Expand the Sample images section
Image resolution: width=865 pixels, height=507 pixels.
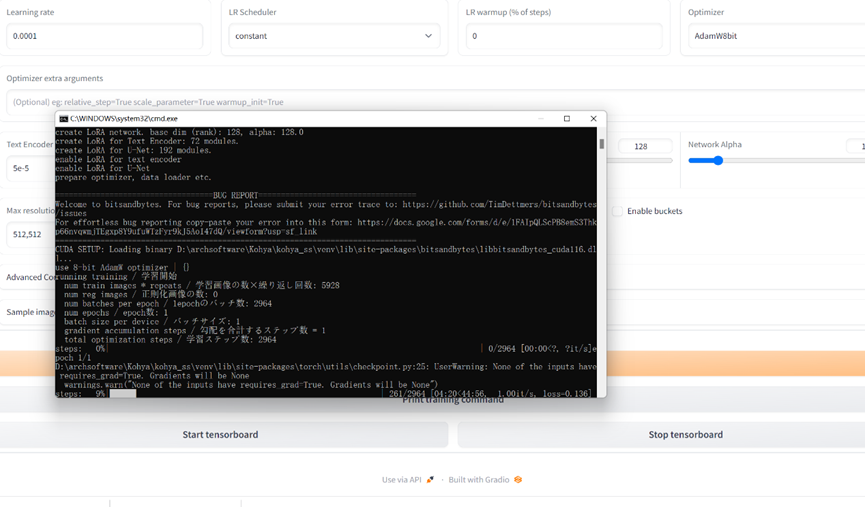point(30,312)
